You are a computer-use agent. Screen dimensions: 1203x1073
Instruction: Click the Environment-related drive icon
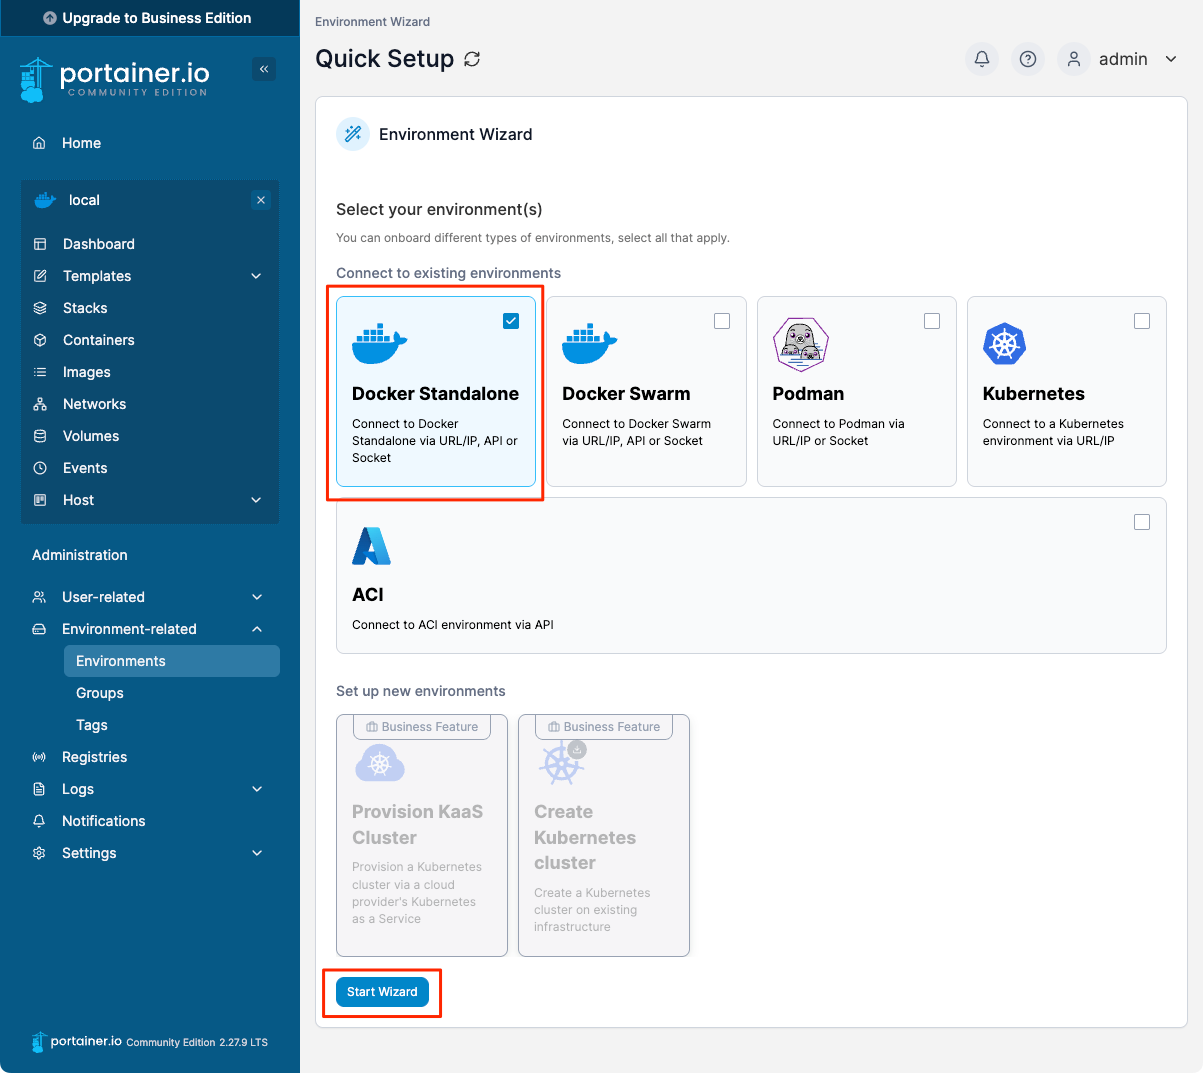coord(39,629)
